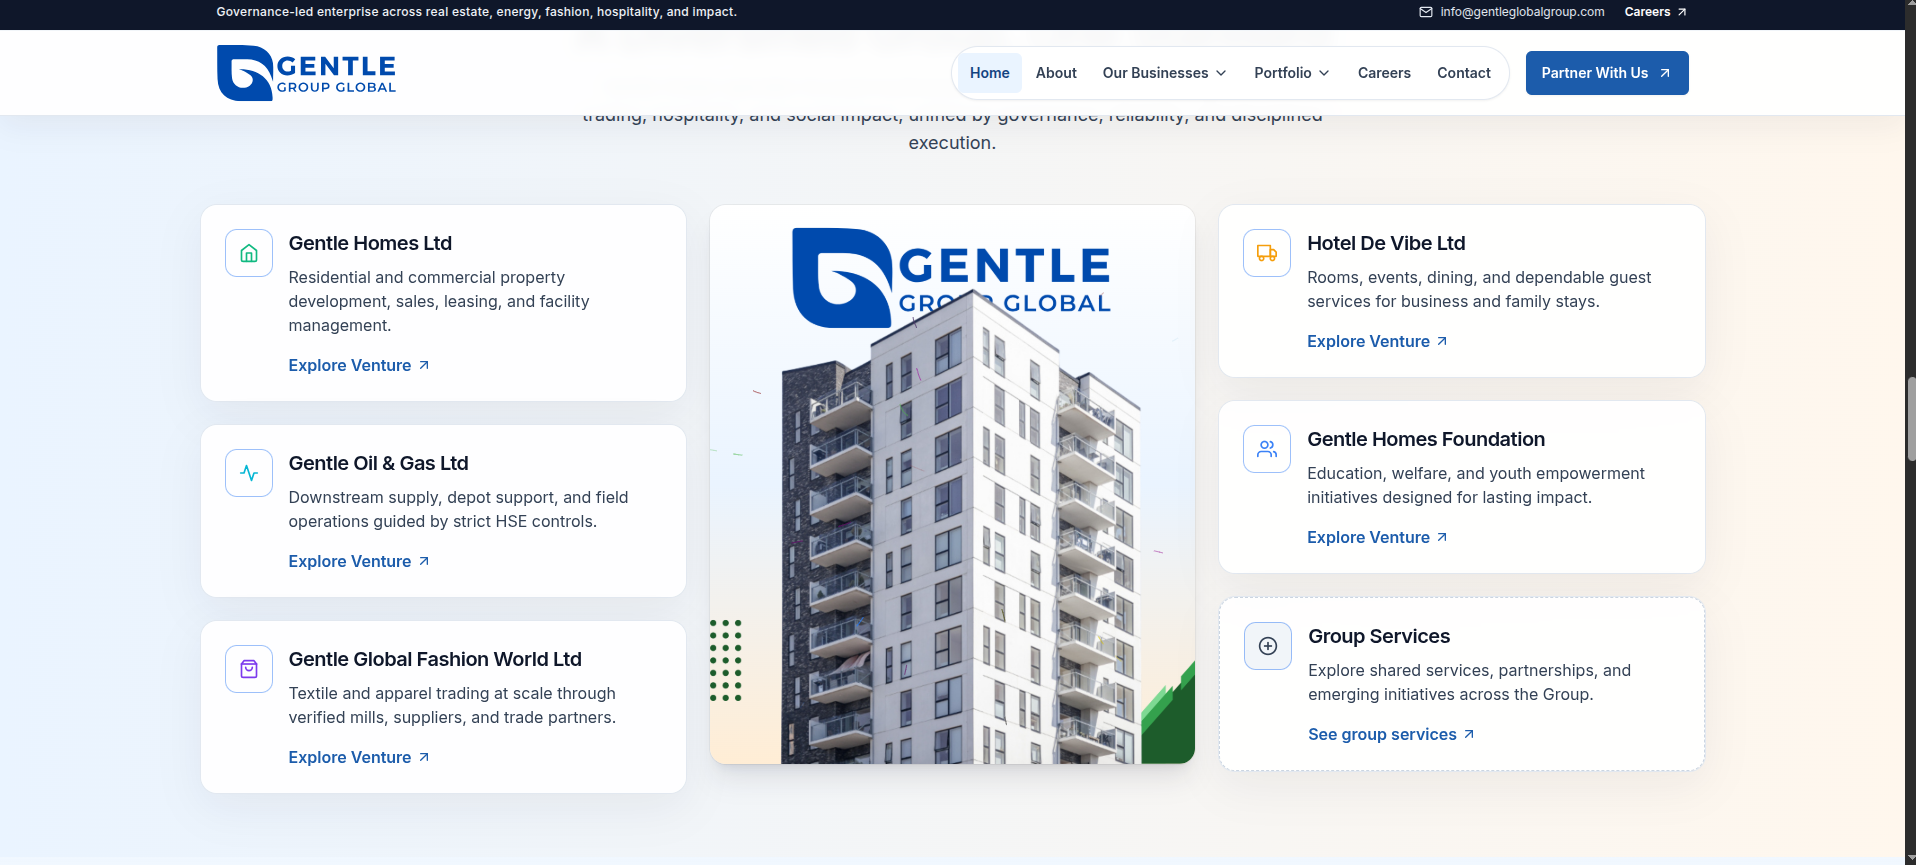Open the Contact page
Image resolution: width=1916 pixels, height=865 pixels.
1464,73
